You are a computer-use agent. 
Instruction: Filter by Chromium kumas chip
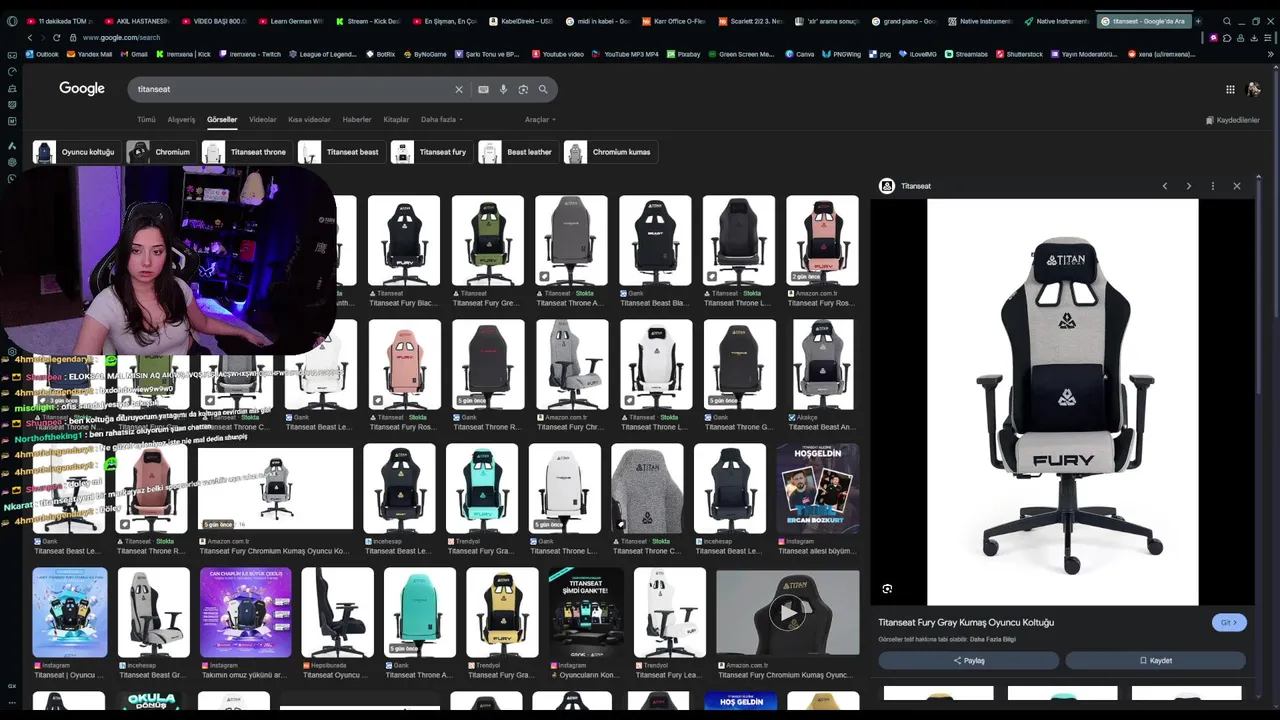click(x=609, y=152)
